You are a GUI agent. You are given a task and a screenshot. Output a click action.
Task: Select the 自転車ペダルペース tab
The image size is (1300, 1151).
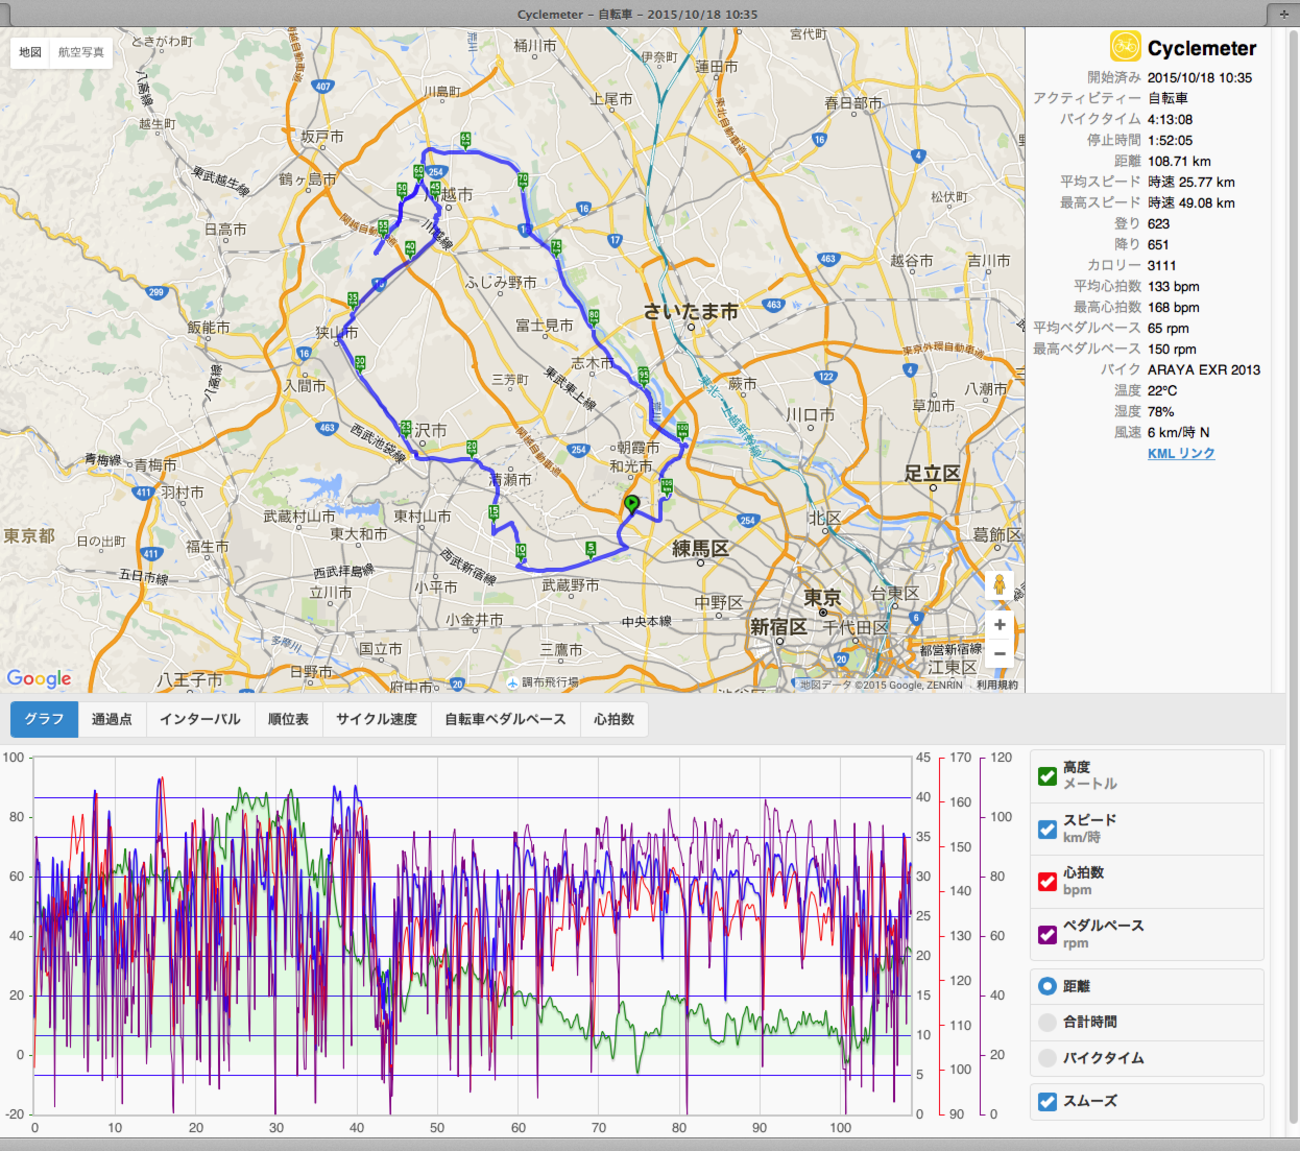click(x=505, y=719)
